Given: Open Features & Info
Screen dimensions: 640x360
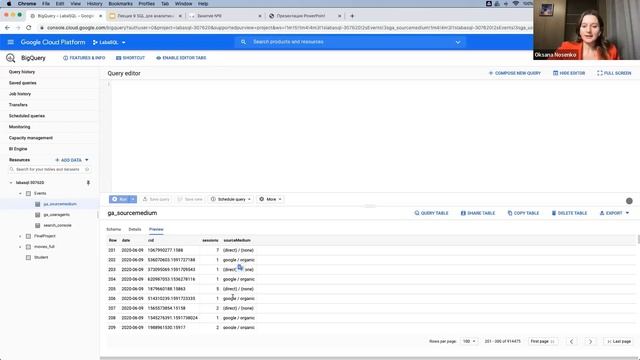Looking at the screenshot, I should [x=84, y=58].
